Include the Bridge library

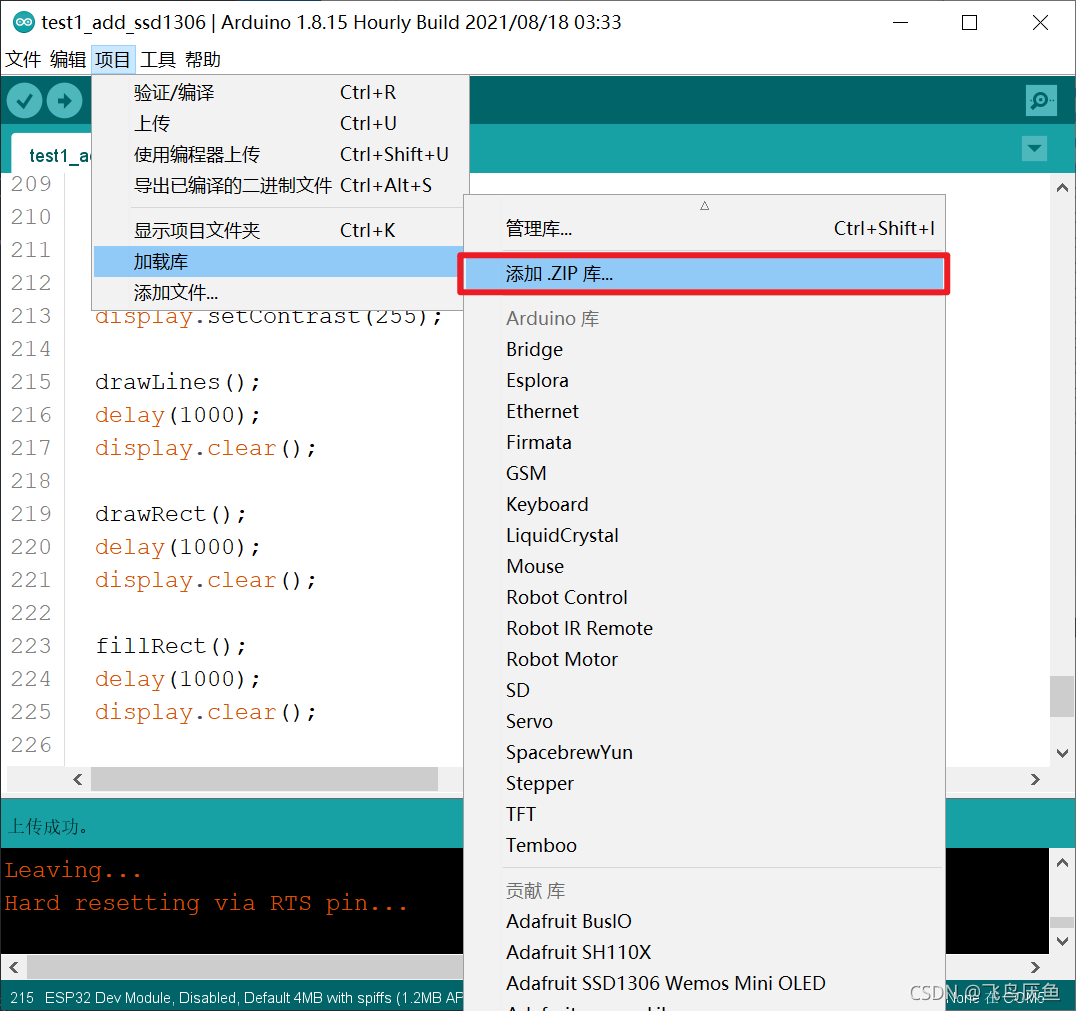[x=704, y=349]
